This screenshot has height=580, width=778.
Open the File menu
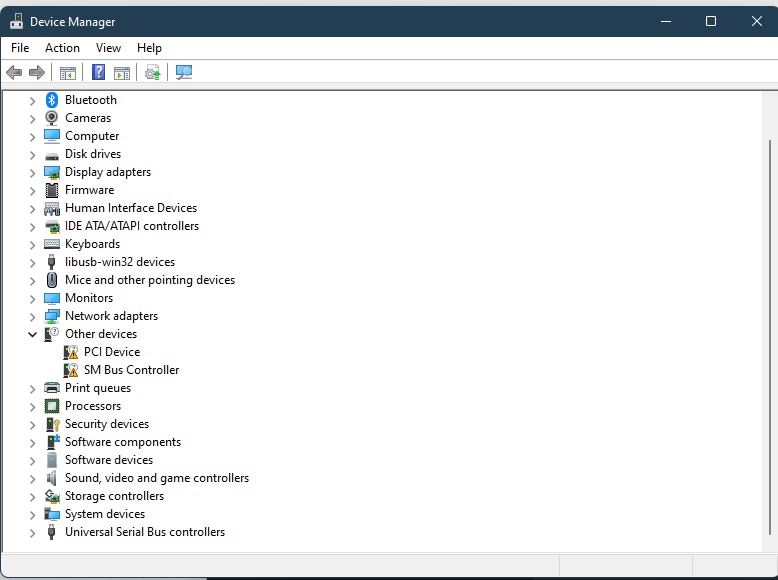(x=20, y=48)
